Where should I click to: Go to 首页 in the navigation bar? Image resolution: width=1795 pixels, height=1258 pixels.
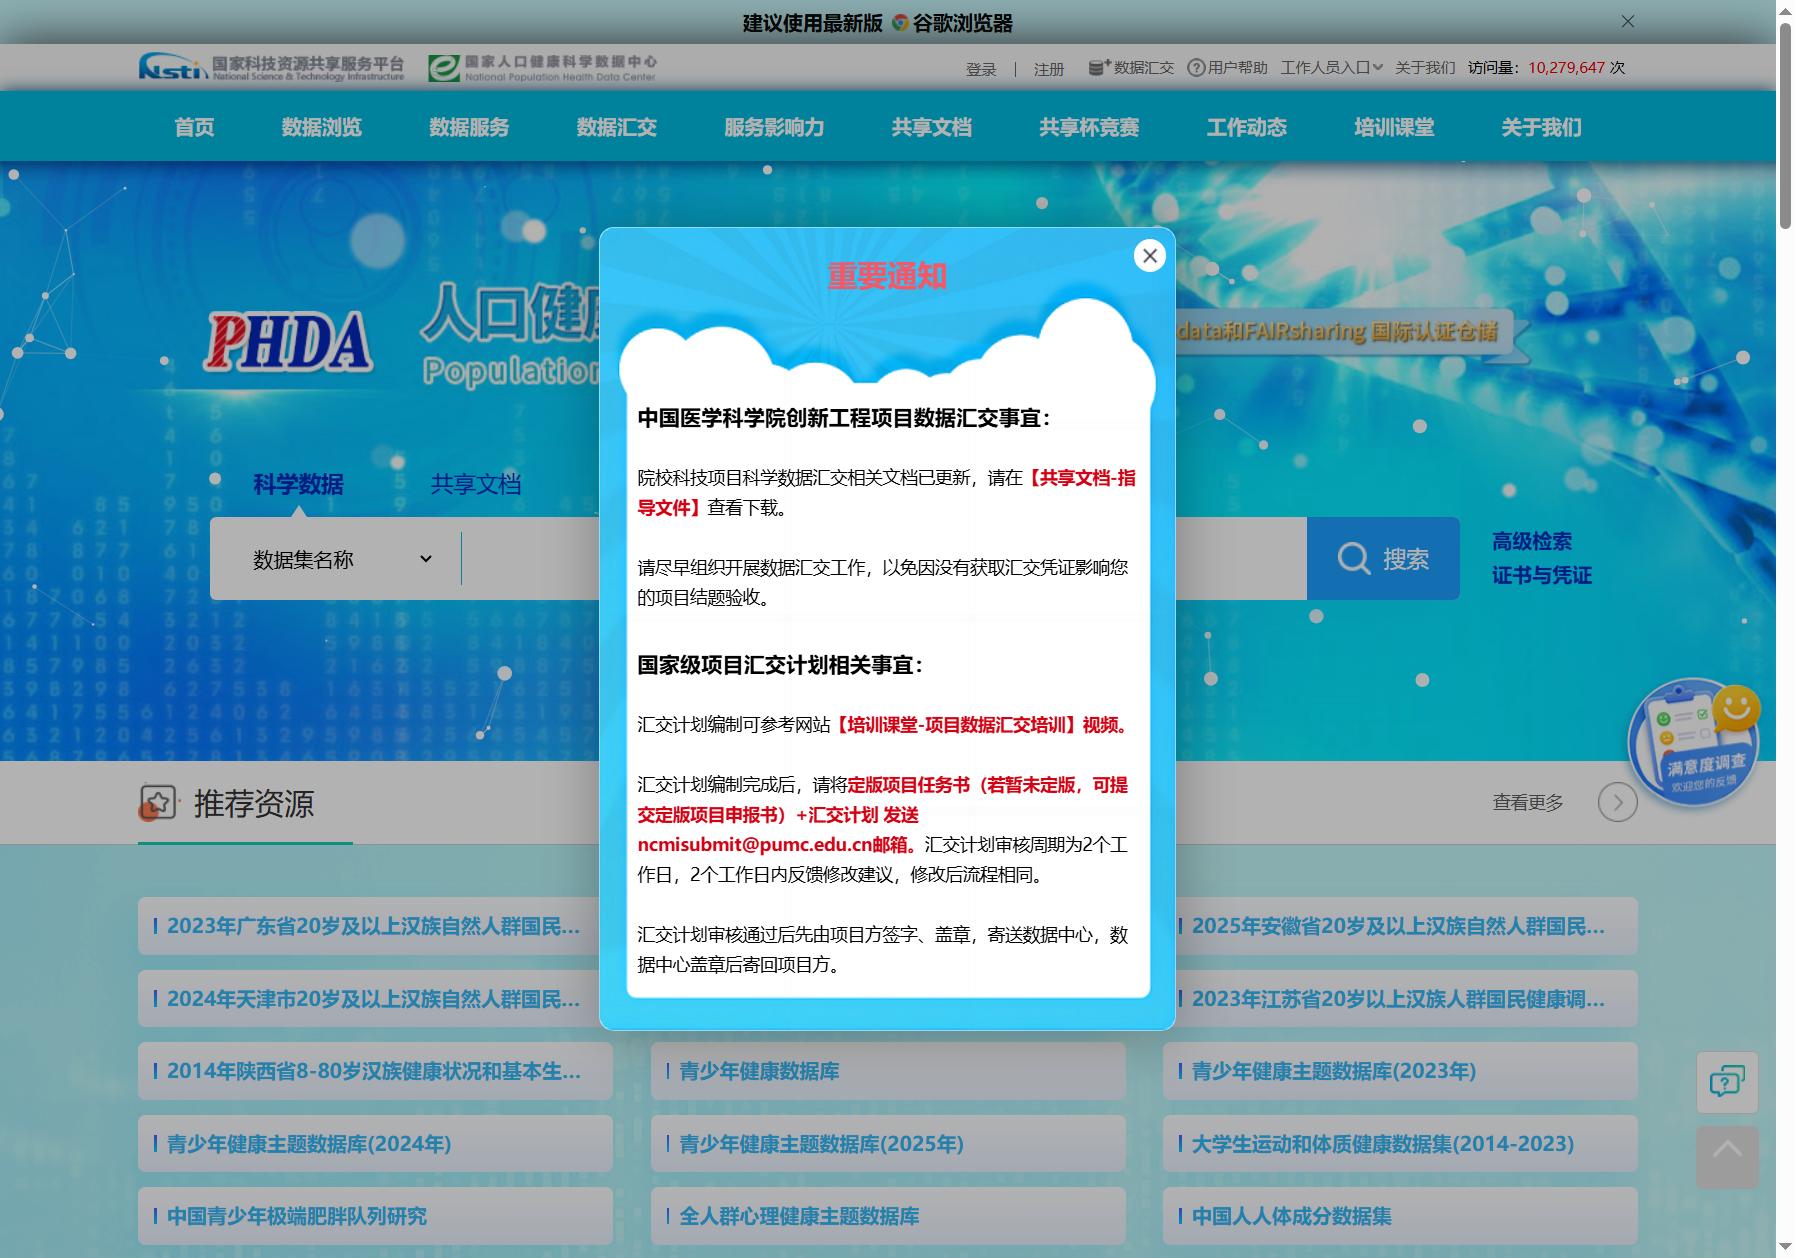coord(194,127)
